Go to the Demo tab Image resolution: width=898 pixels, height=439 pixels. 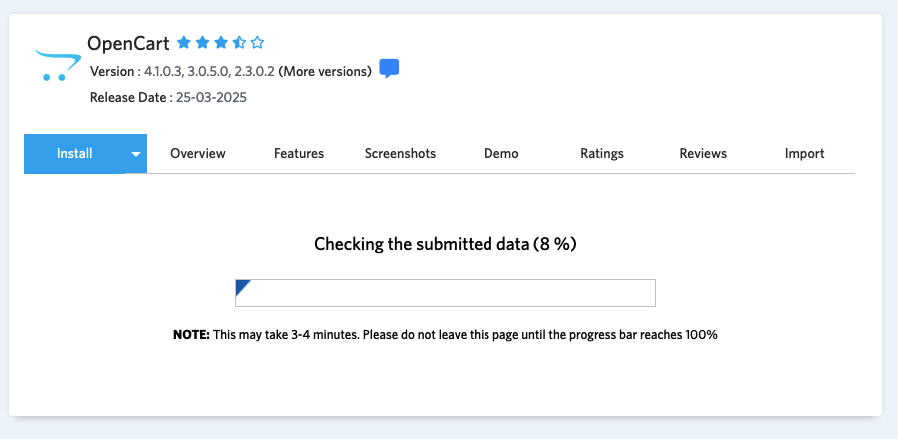point(501,153)
